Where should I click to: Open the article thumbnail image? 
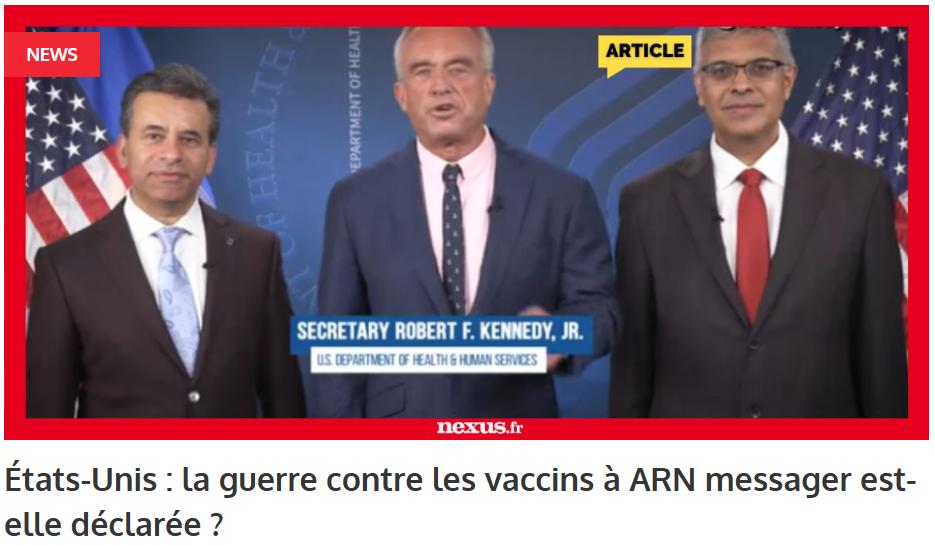point(466,222)
